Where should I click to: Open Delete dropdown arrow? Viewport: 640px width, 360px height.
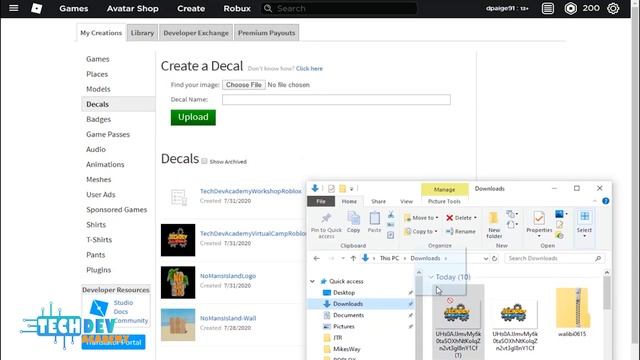475,218
